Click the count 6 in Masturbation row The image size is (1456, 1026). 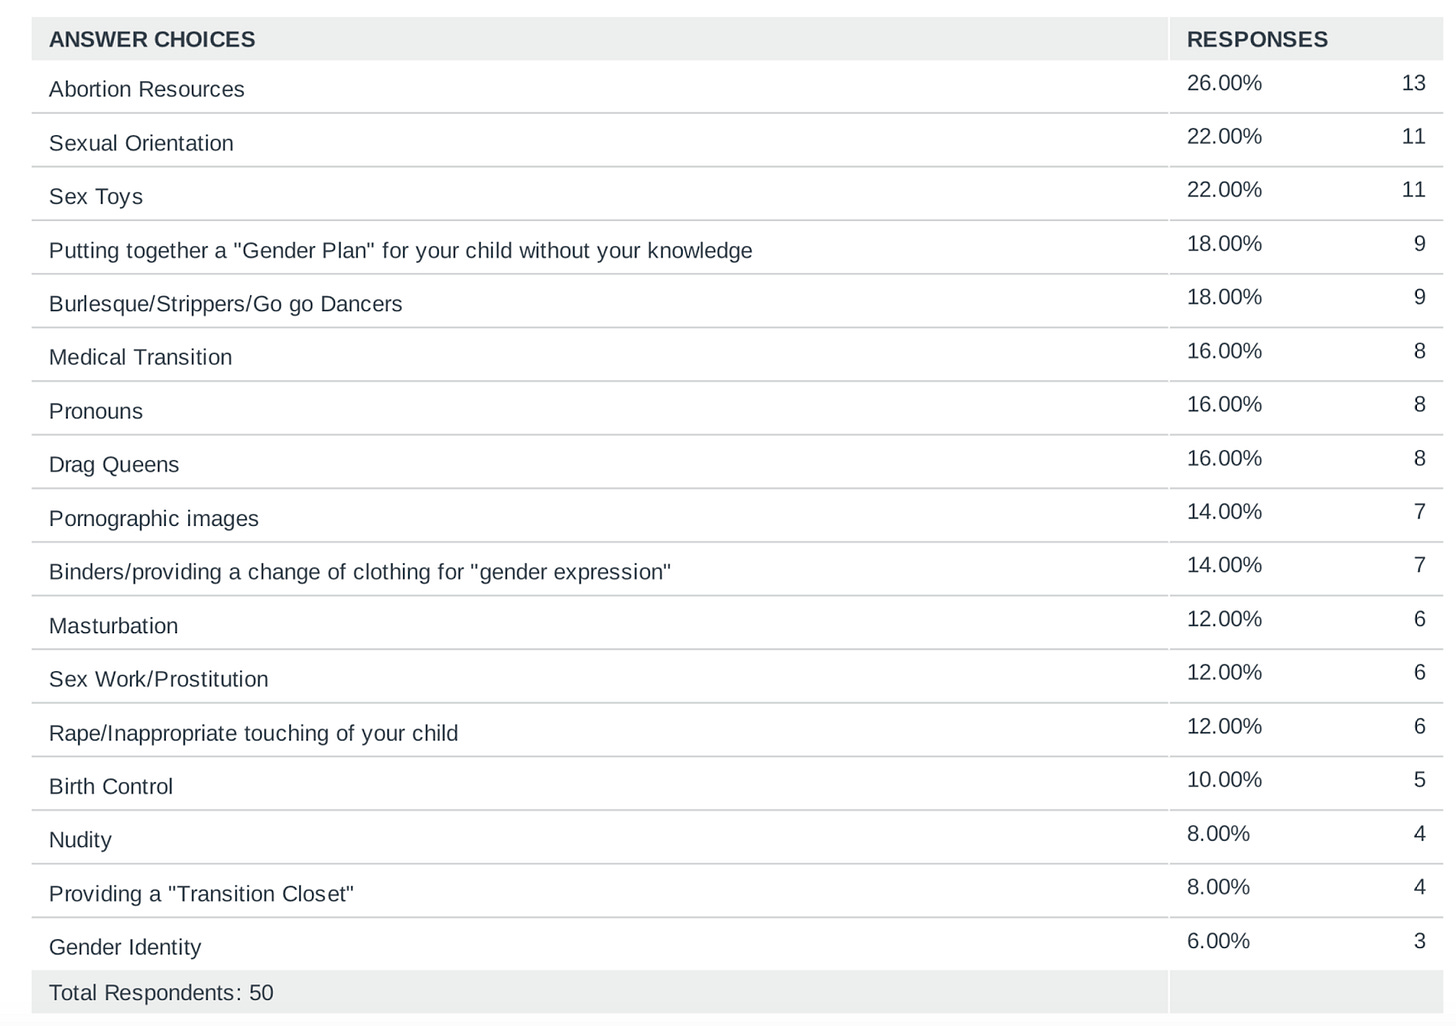coord(1419,619)
